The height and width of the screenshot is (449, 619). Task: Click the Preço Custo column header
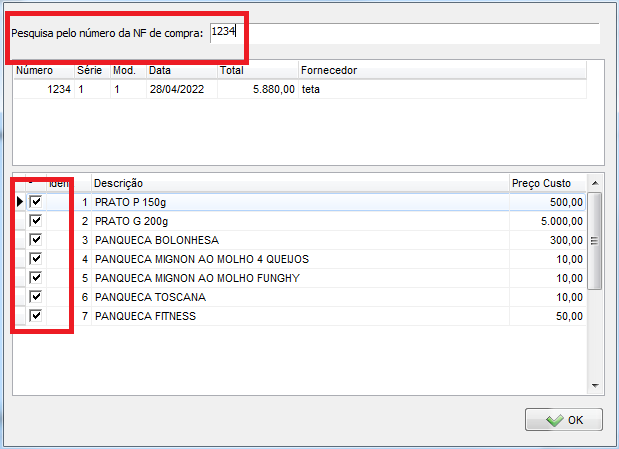point(546,183)
